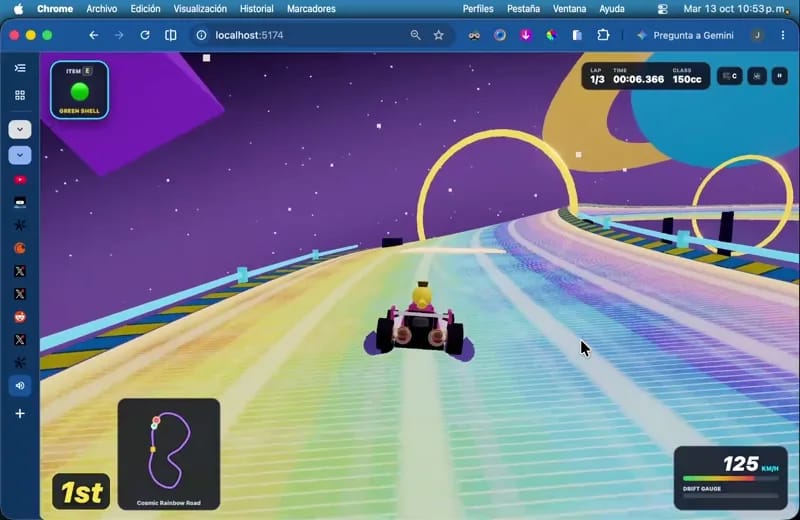Screen dimensions: 800x520
Task: Open the Chrome application menu
Action: tap(55, 9)
